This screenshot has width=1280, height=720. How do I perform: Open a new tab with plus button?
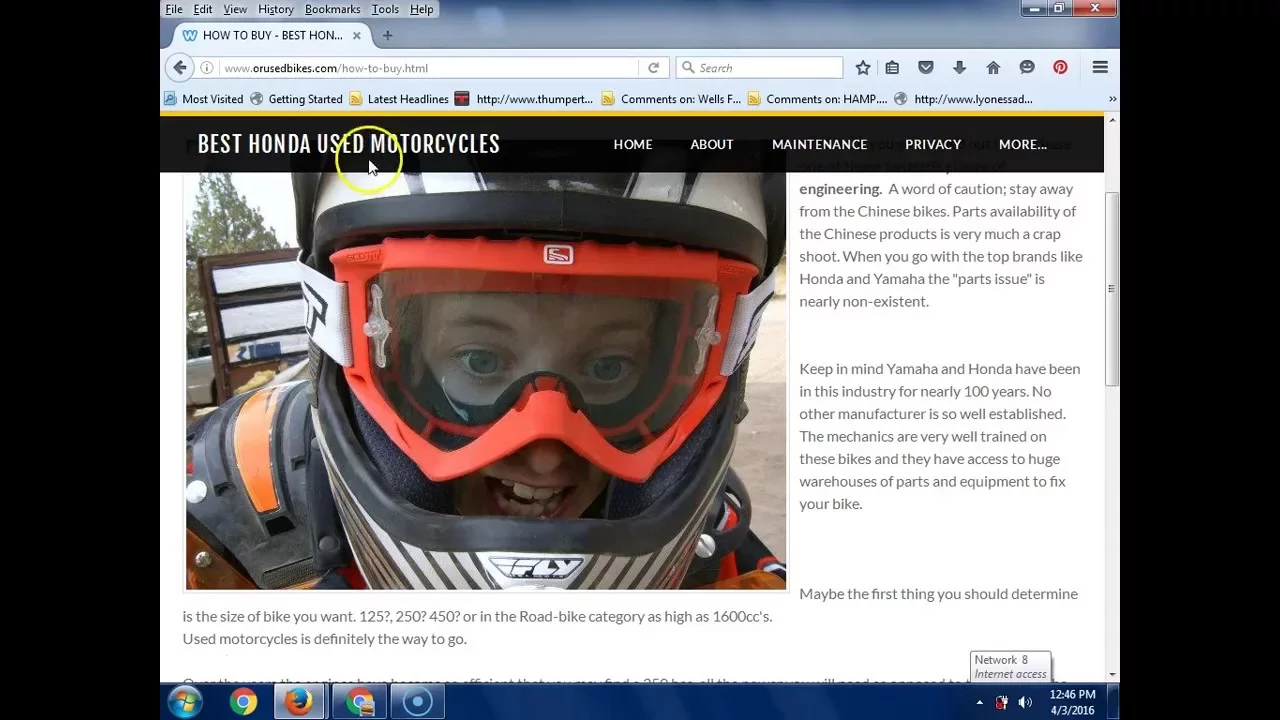(x=387, y=35)
